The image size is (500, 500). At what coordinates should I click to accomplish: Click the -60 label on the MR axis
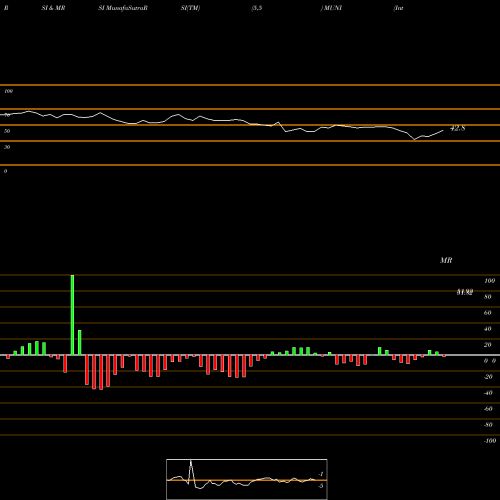point(488,409)
